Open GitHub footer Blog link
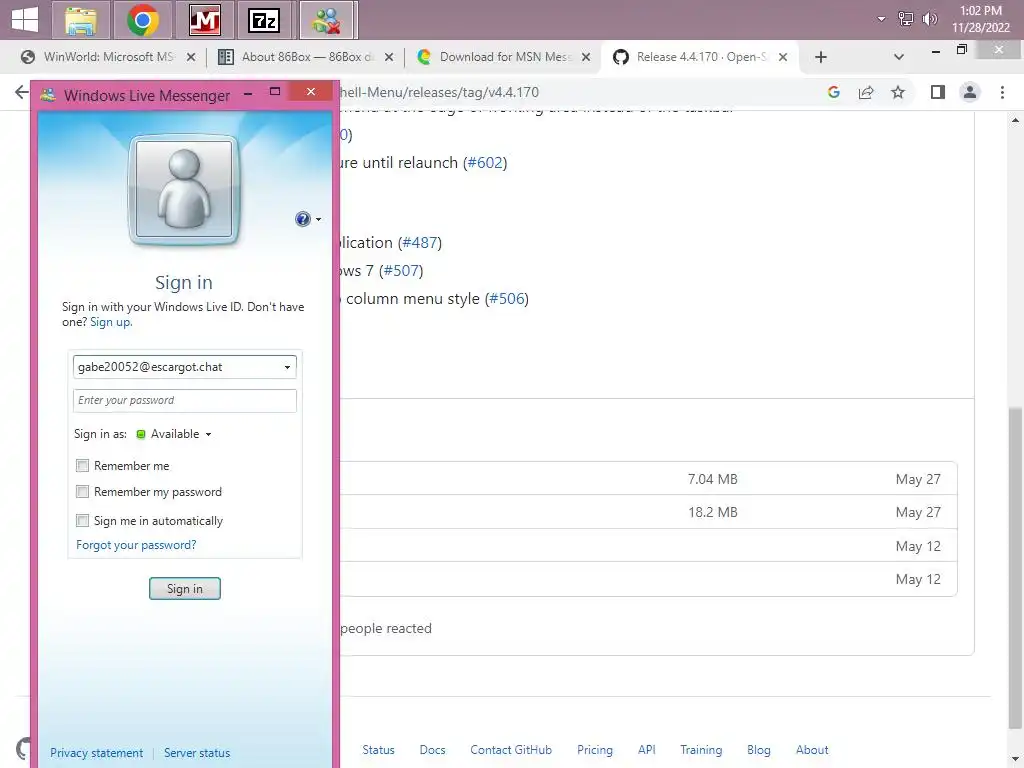 759,750
